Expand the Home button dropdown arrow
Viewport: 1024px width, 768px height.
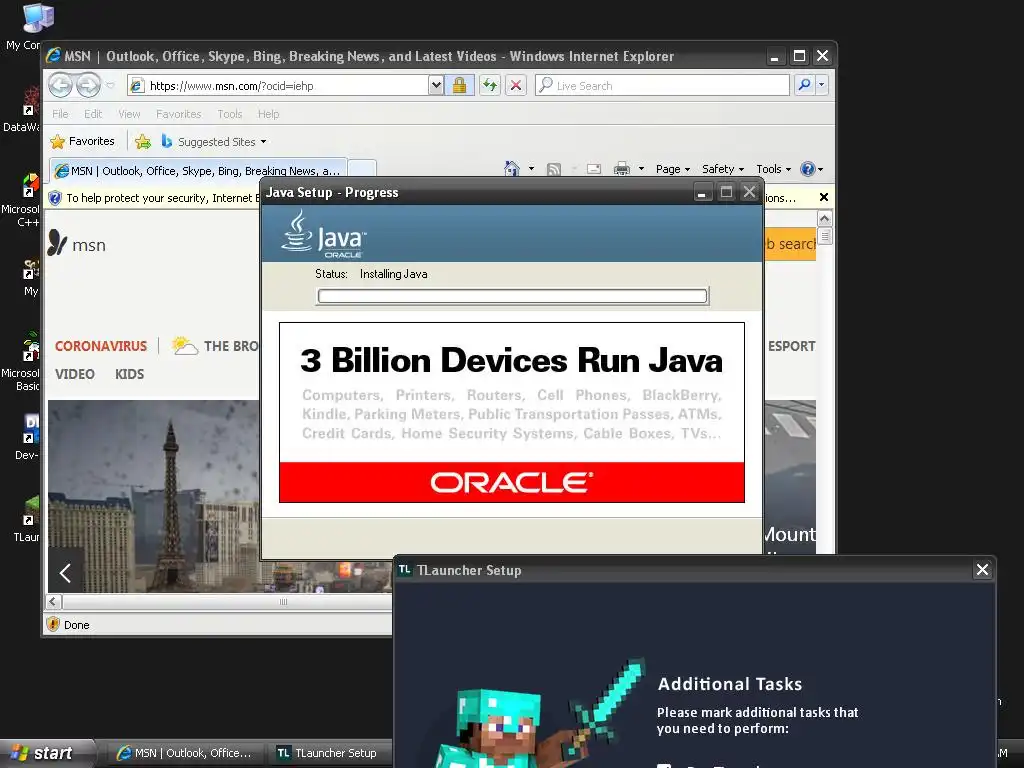click(x=531, y=169)
